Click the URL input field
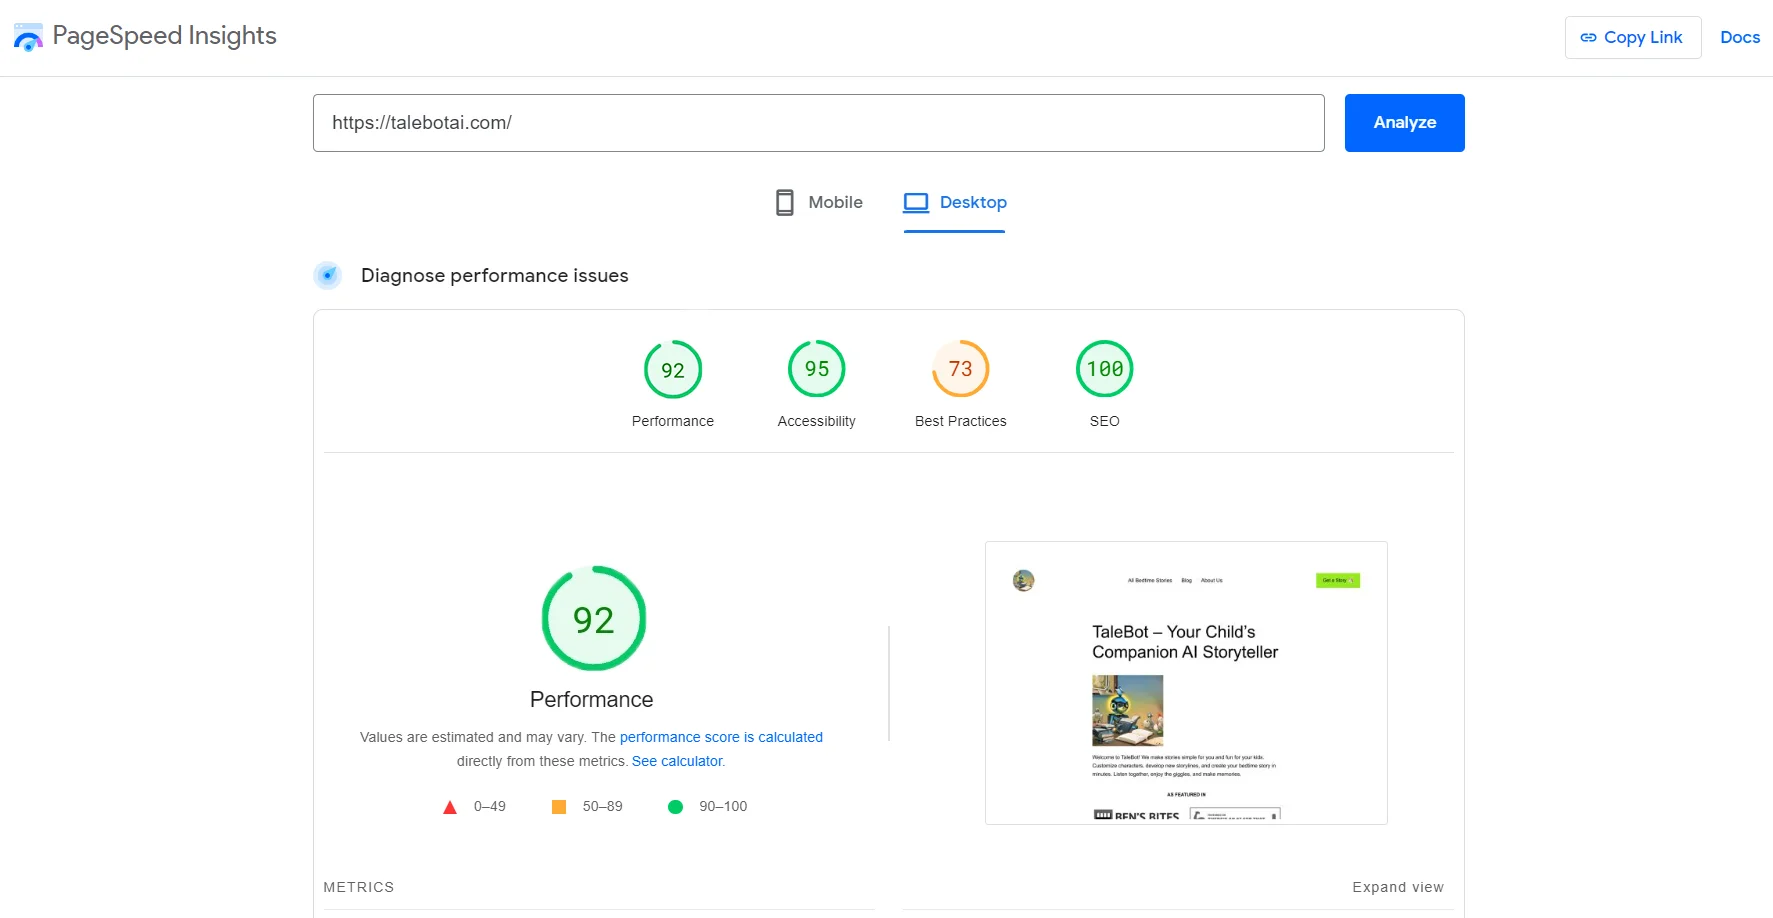 pos(818,123)
